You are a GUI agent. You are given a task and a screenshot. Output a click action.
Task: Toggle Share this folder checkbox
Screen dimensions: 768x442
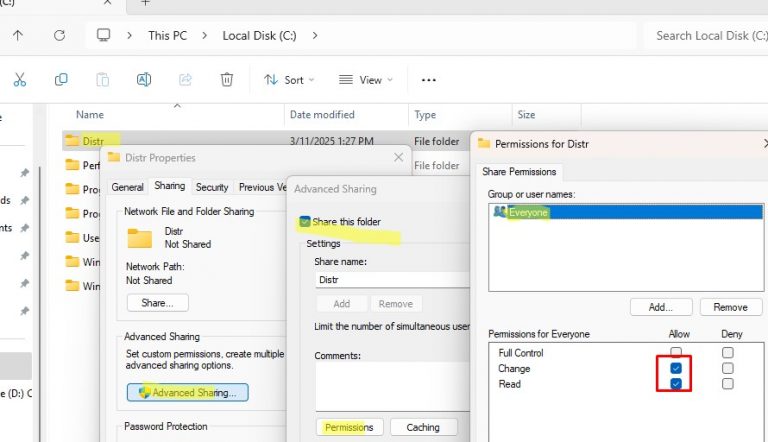coord(305,221)
